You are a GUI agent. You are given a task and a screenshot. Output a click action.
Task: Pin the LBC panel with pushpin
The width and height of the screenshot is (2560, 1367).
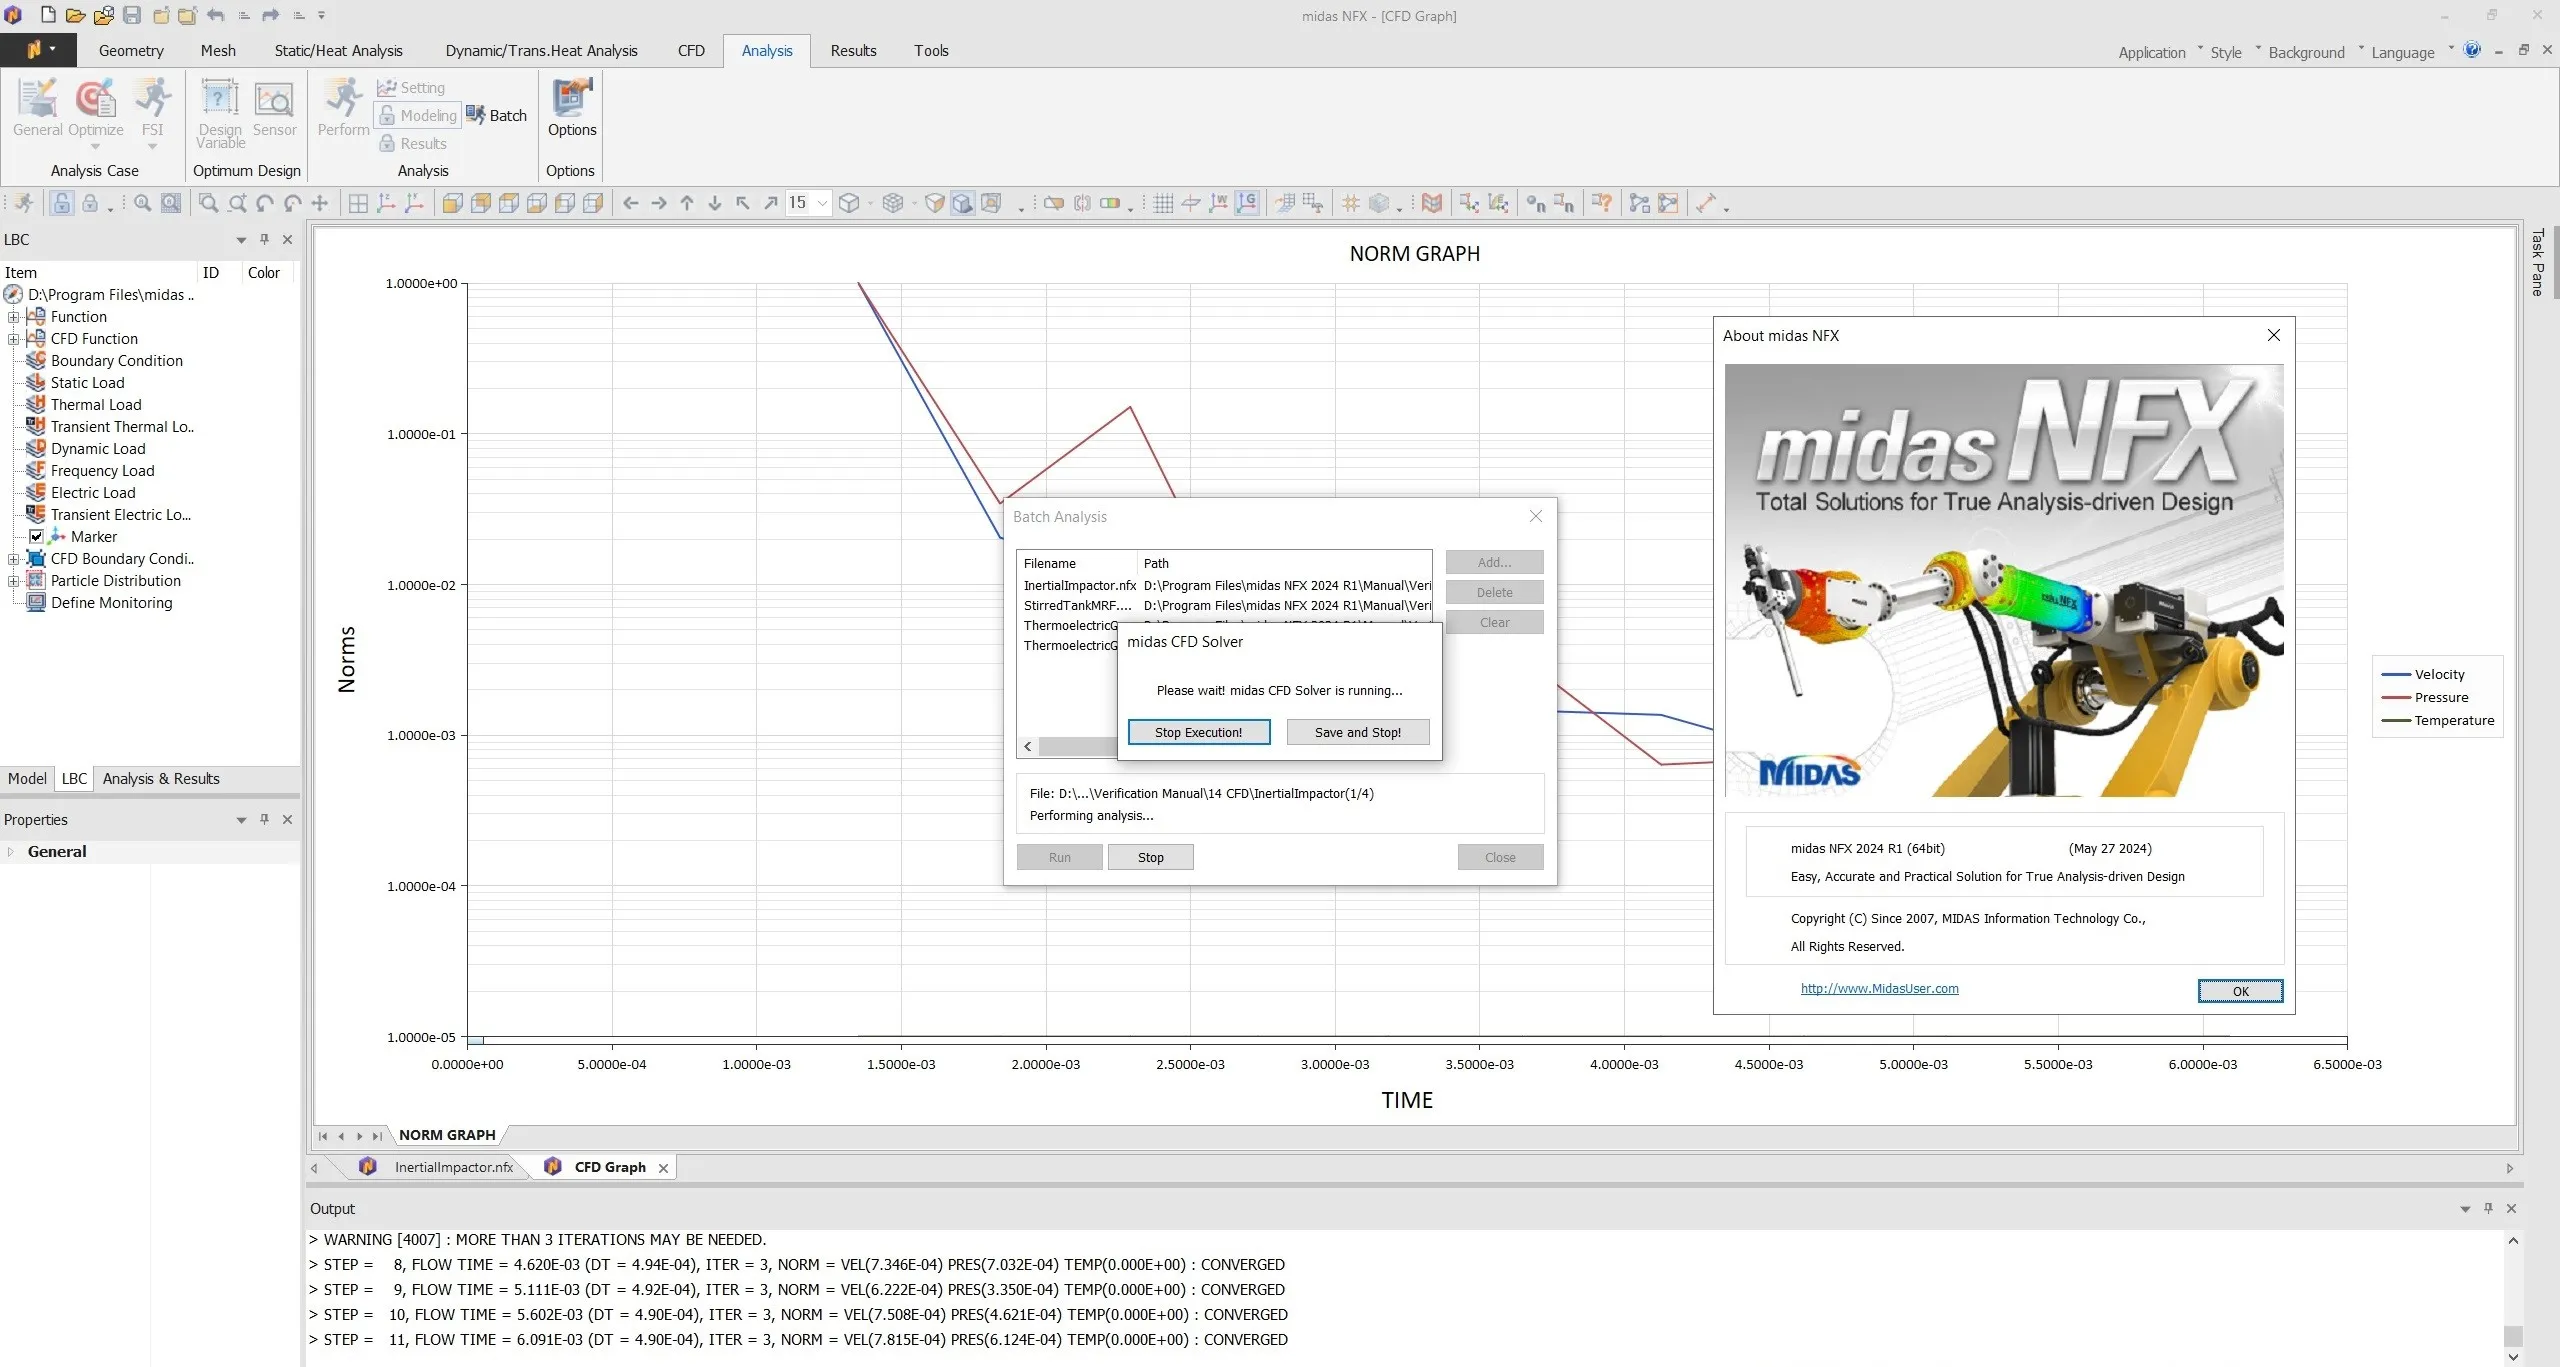(x=264, y=240)
